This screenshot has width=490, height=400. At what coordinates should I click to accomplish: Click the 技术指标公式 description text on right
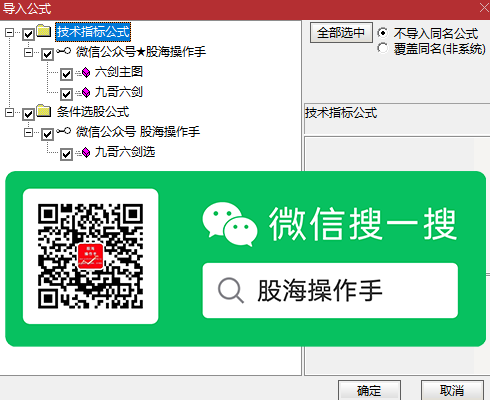[x=341, y=113]
